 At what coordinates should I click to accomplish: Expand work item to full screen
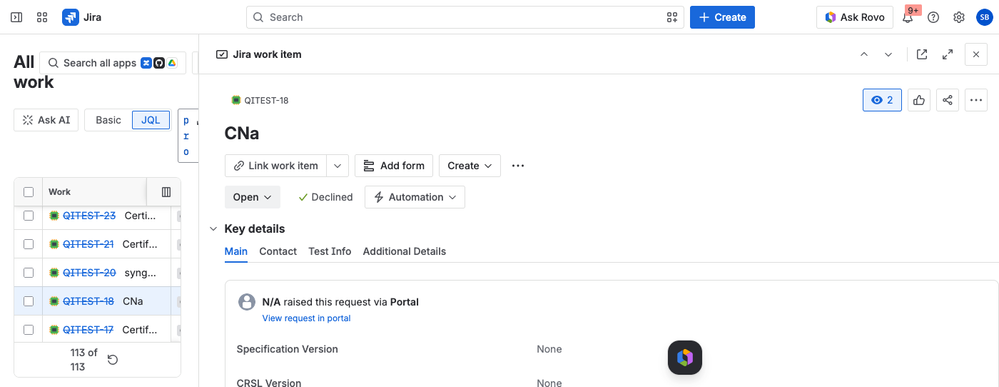point(947,55)
